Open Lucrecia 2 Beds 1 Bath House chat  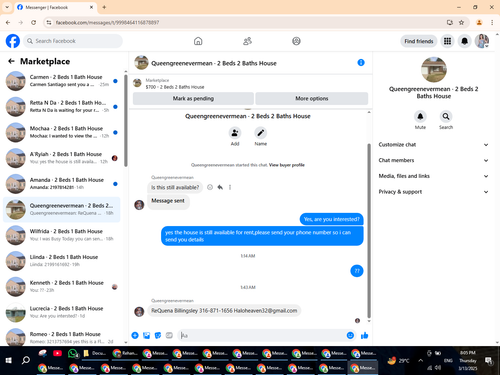[62, 312]
